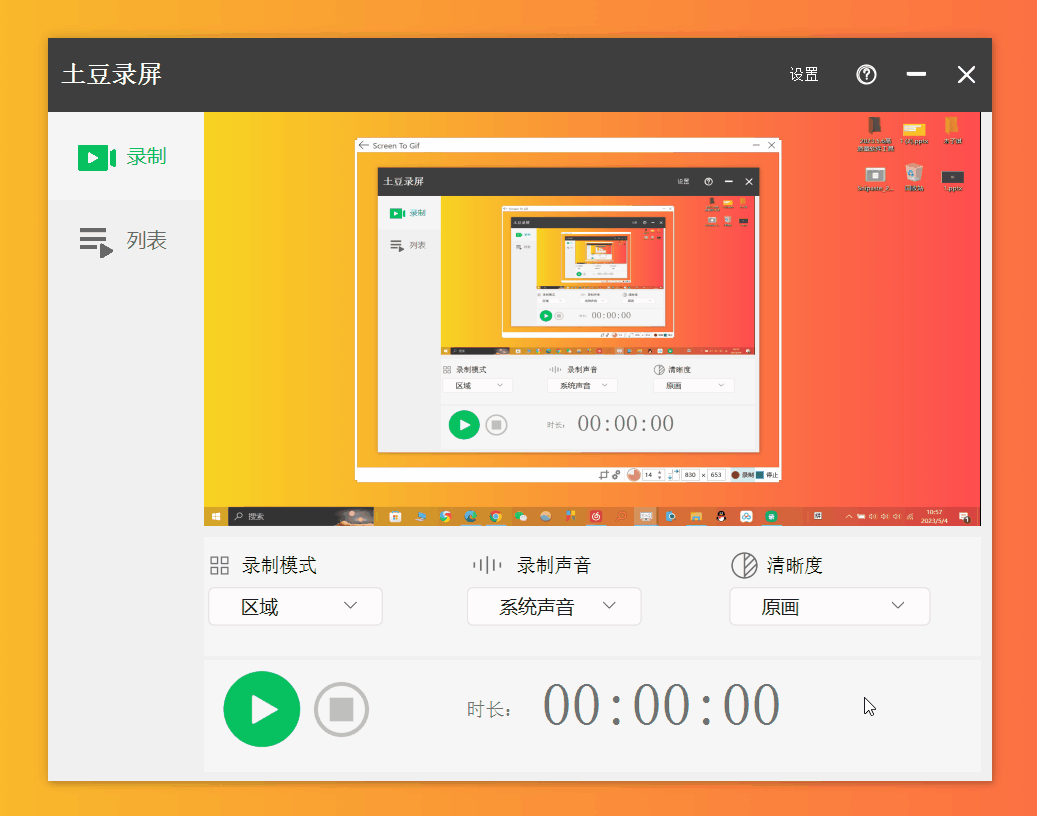Click the gears icon in Screen To Gif toolbar preview
This screenshot has width=1037, height=816.
(x=616, y=475)
